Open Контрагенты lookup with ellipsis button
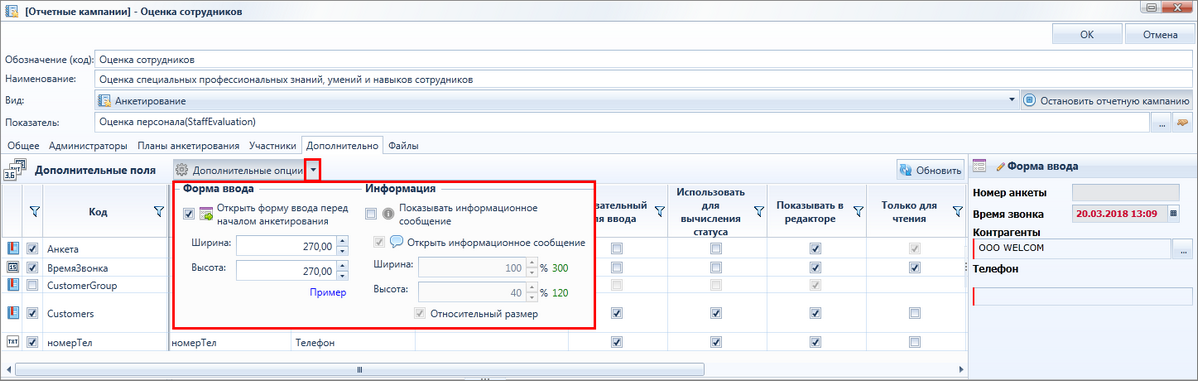Viewport: 1198px width, 381px height. tap(1183, 249)
